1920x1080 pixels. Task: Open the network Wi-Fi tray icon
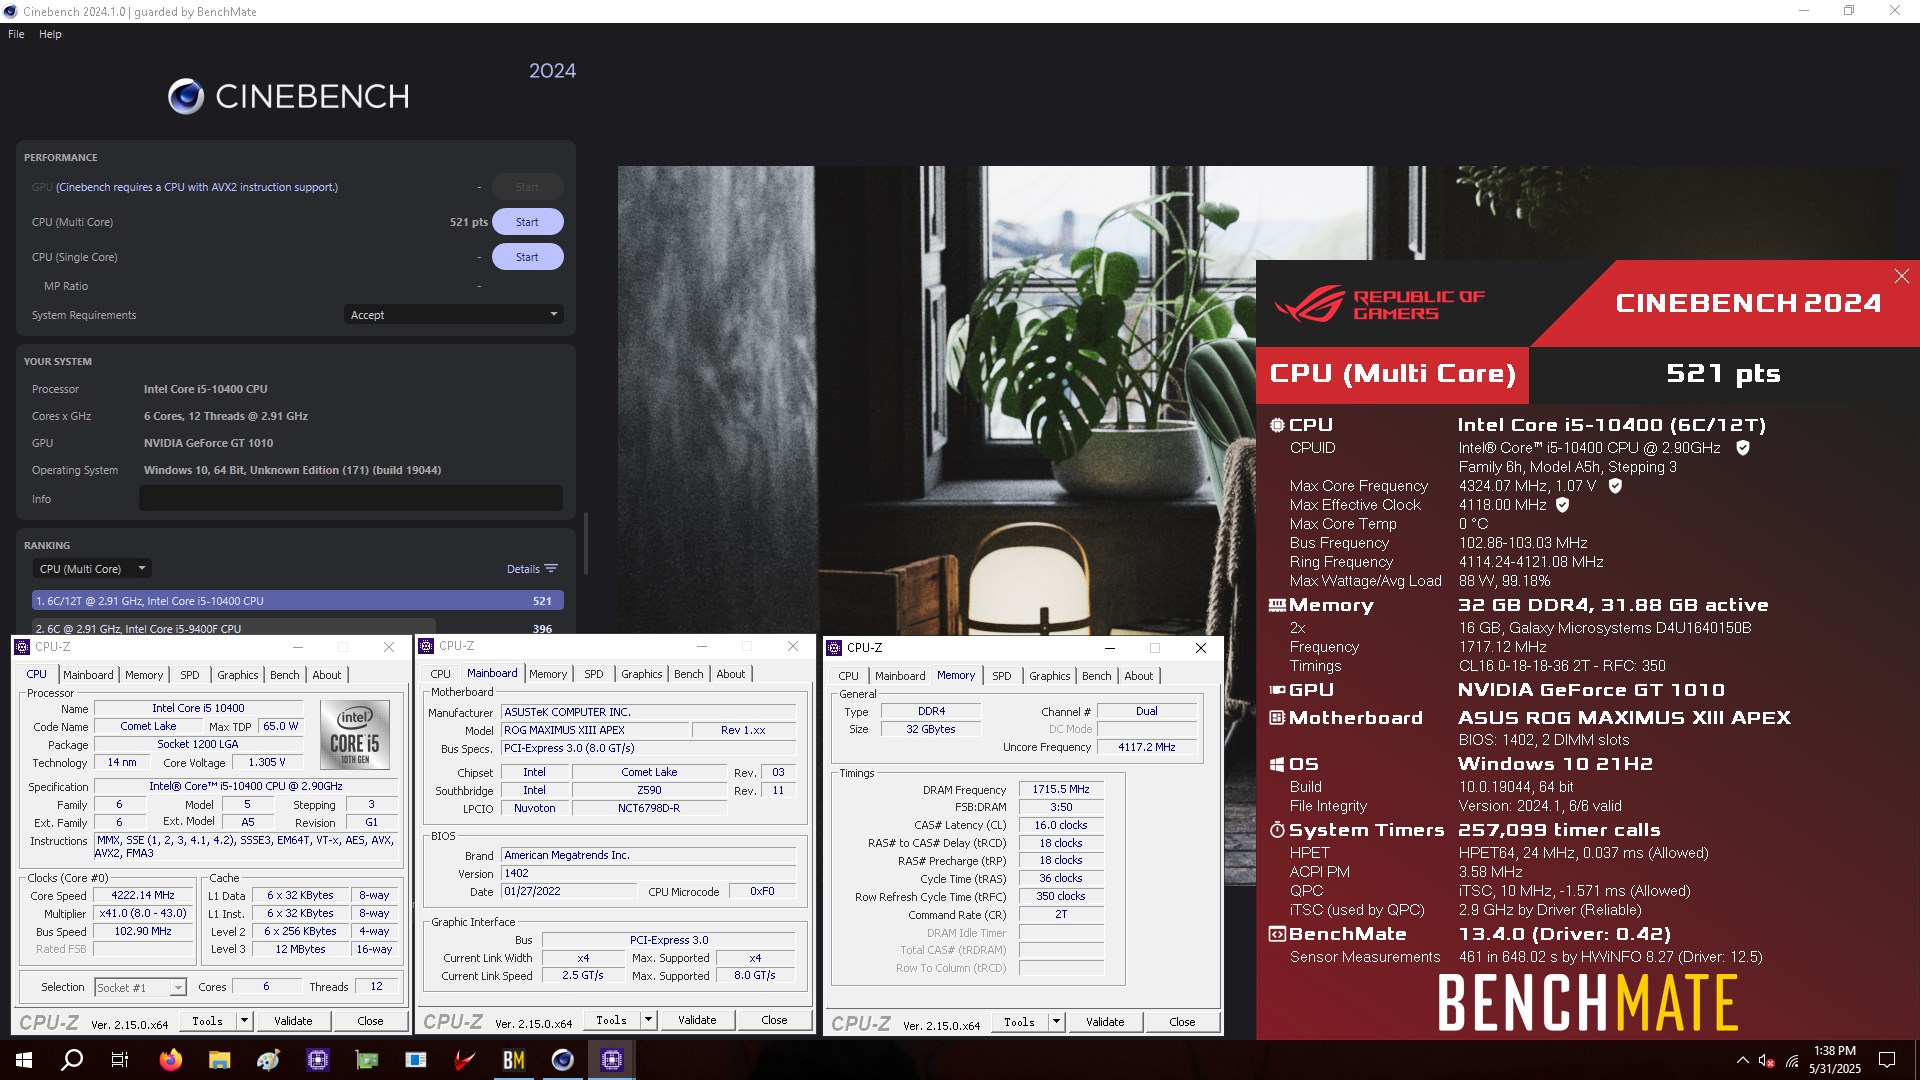1792,1061
